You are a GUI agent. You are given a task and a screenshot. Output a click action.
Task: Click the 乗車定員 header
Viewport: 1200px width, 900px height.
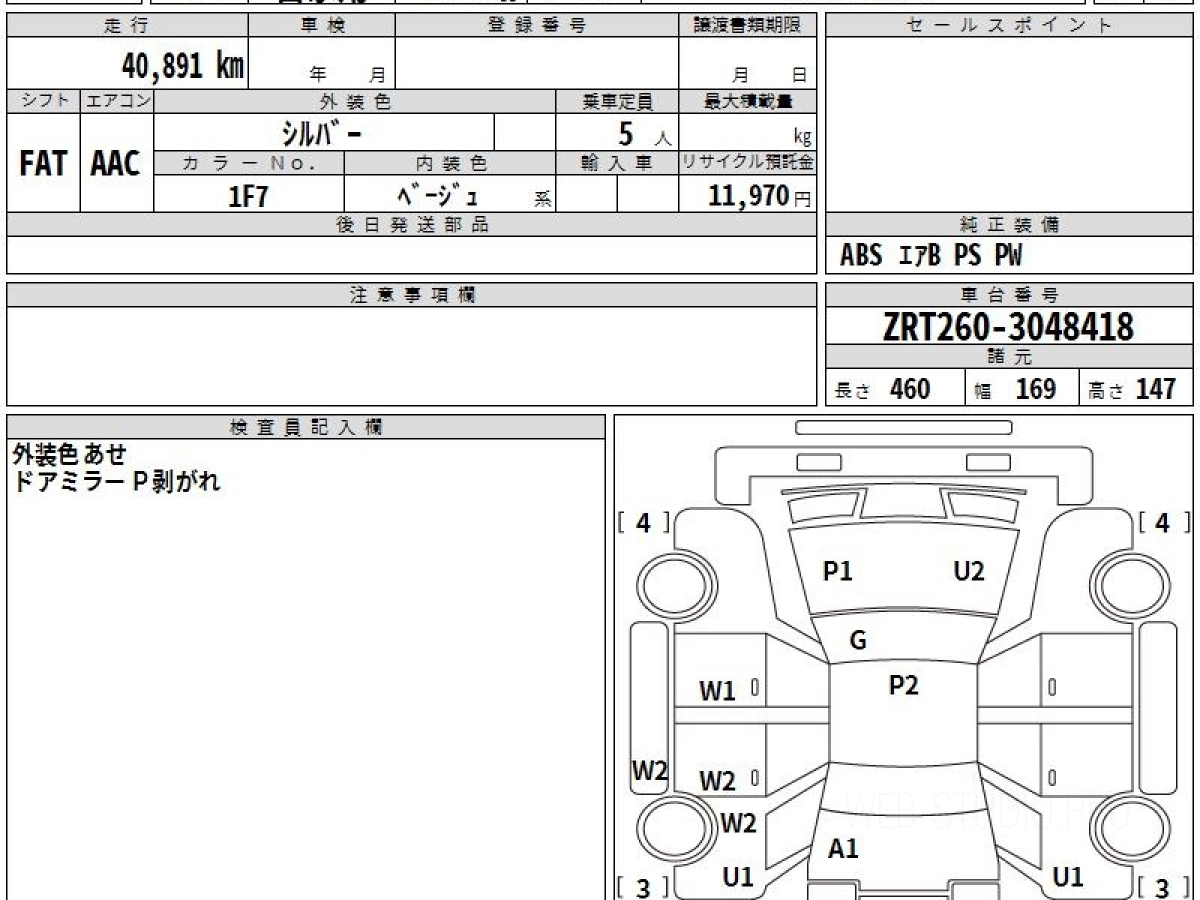(x=618, y=101)
